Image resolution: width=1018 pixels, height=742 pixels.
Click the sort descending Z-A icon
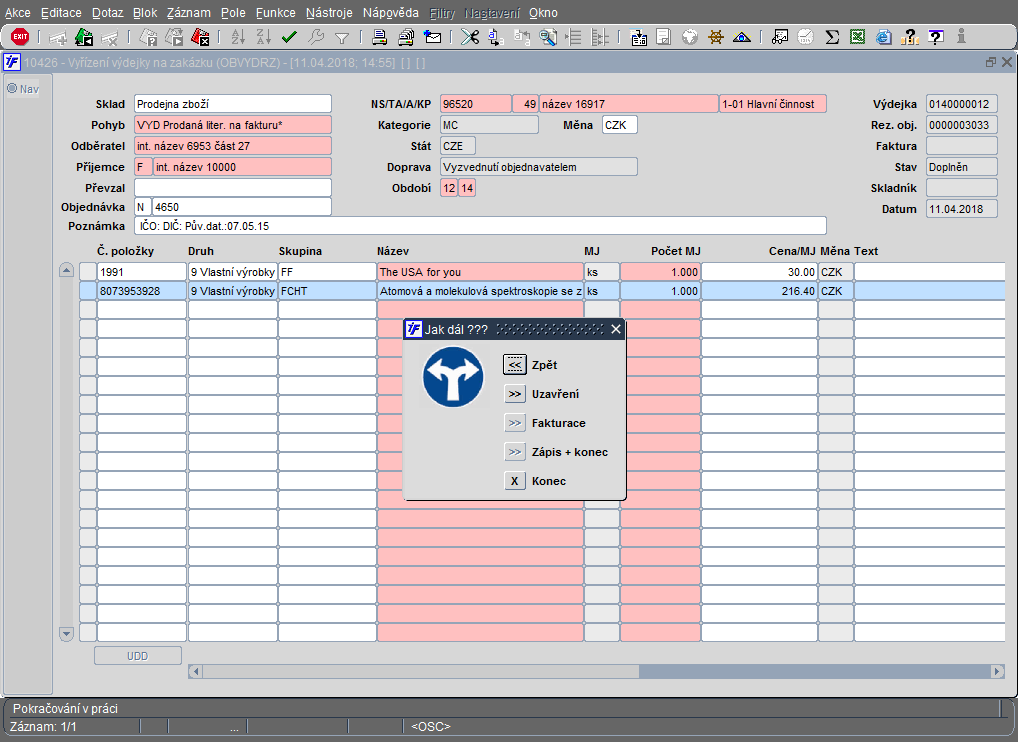click(x=263, y=37)
